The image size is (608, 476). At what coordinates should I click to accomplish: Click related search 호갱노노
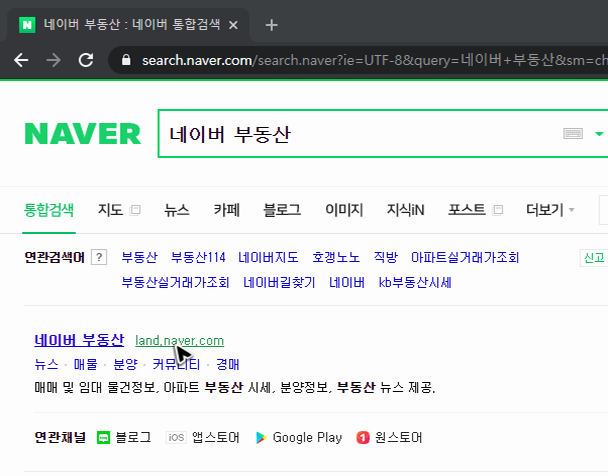336,257
